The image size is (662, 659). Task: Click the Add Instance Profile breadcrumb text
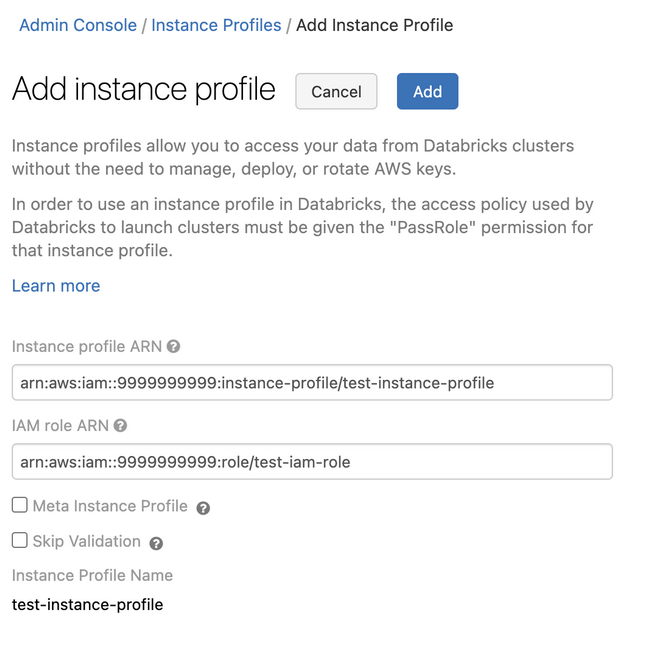374,25
